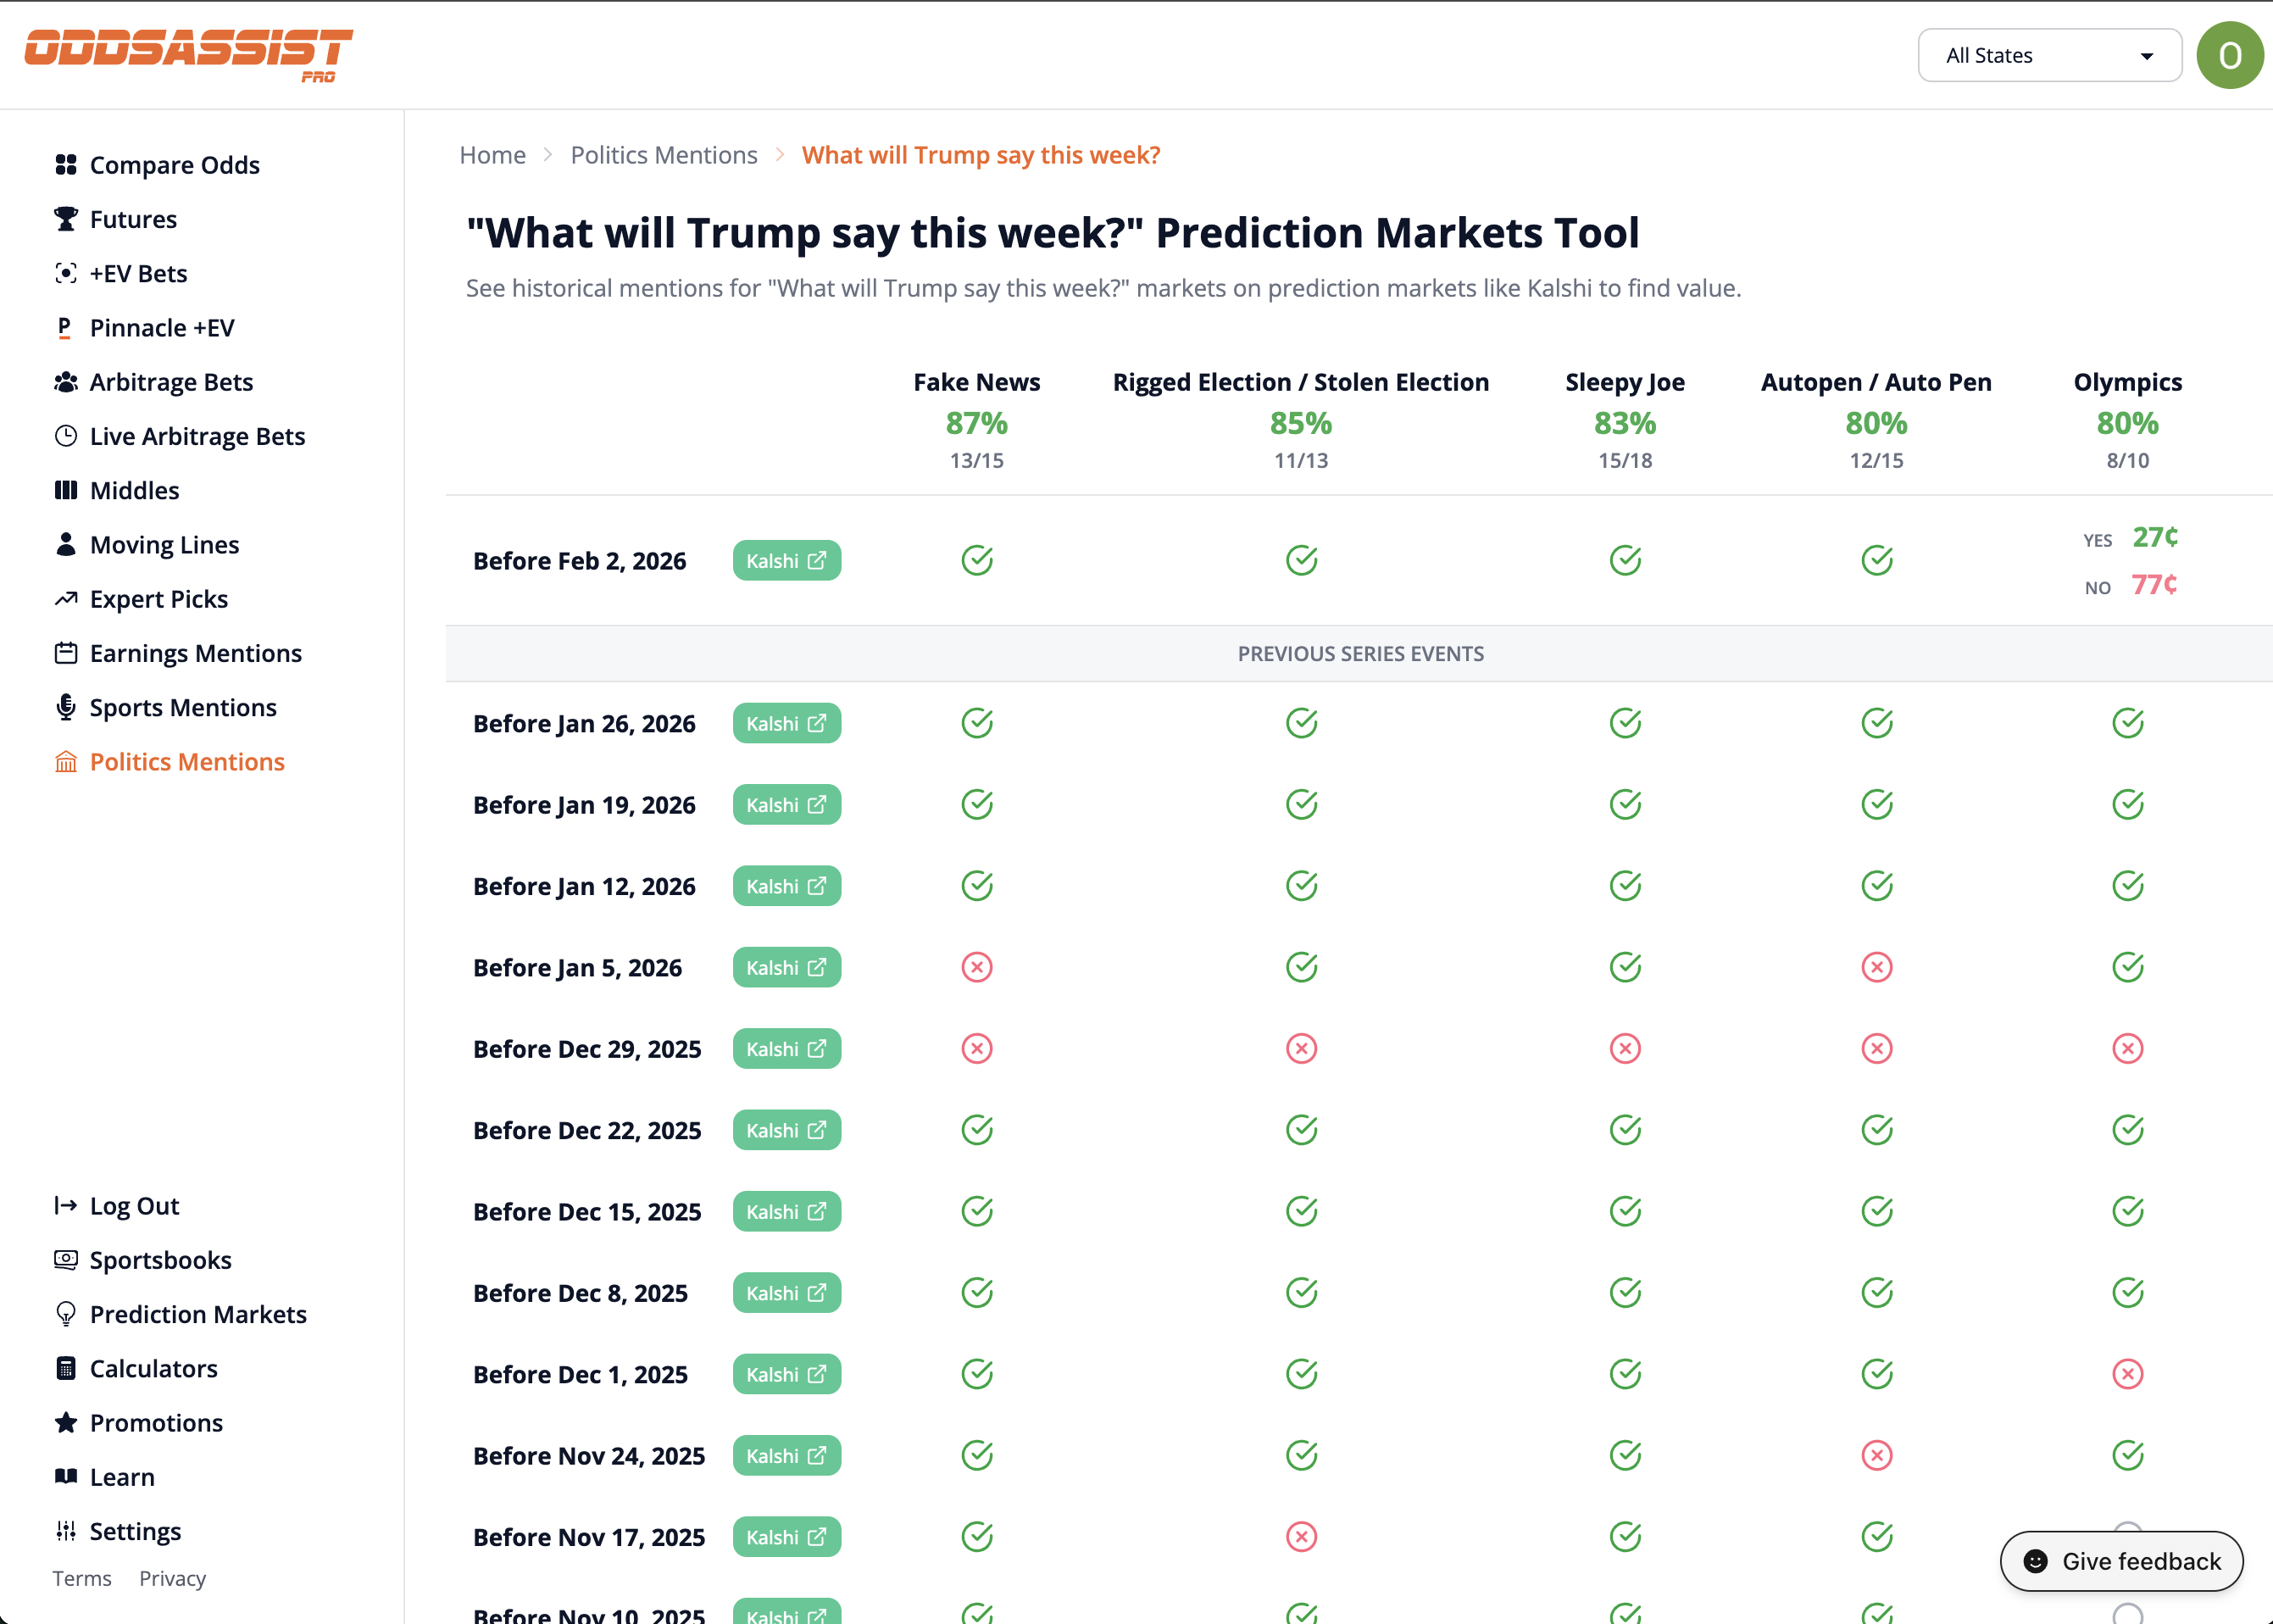2273x1624 pixels.
Task: Click the Politics Mentions breadcrumb link
Action: click(x=664, y=155)
